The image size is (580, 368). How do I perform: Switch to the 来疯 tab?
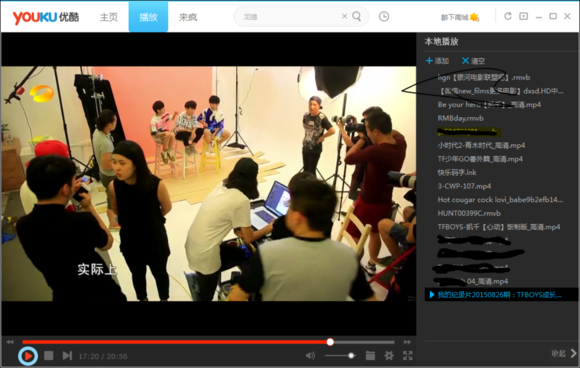point(188,17)
